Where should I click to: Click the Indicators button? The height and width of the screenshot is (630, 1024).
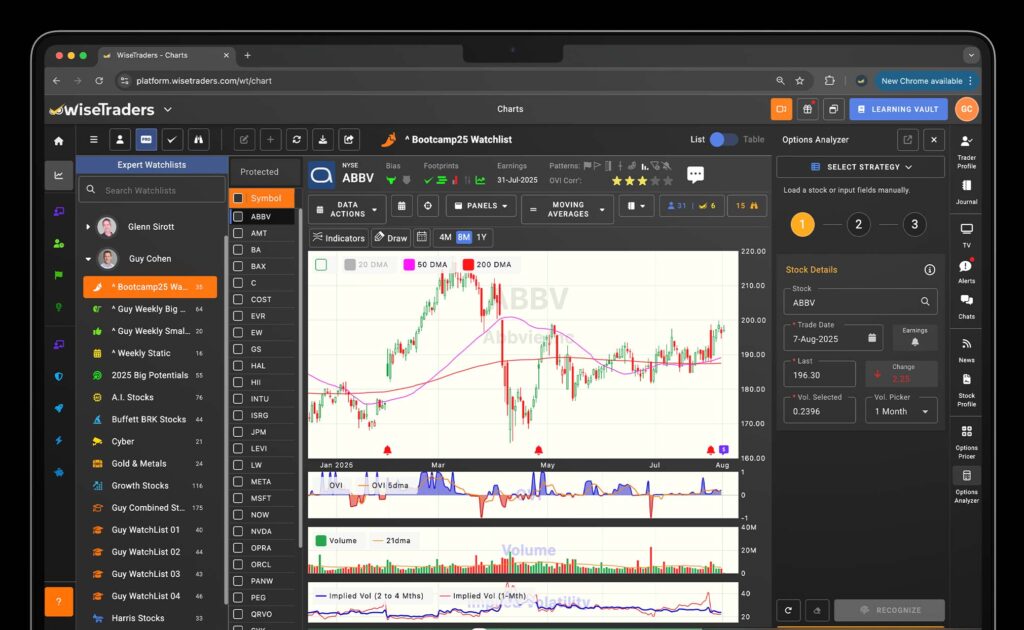(x=338, y=238)
